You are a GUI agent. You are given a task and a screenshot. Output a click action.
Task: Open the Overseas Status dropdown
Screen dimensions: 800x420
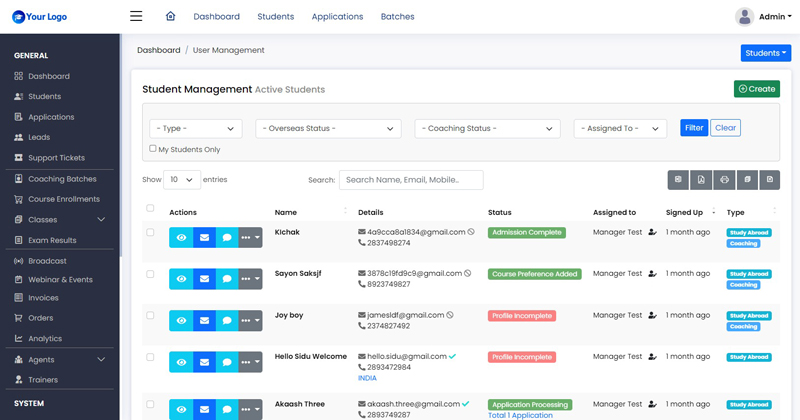point(328,129)
